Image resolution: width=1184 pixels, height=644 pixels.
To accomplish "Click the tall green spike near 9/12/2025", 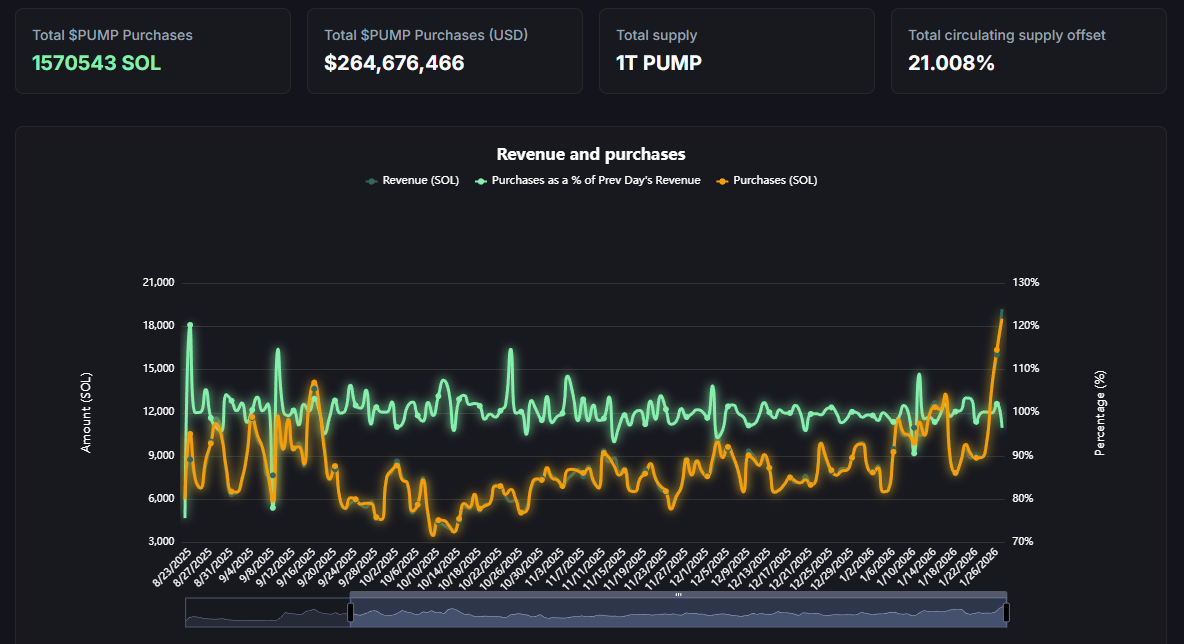I will 278,350.
